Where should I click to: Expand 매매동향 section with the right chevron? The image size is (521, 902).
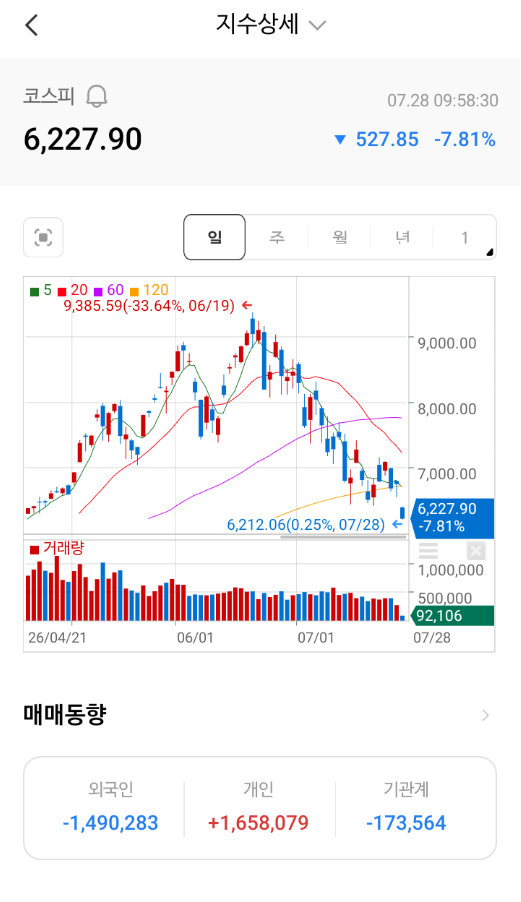pyautogui.click(x=485, y=715)
